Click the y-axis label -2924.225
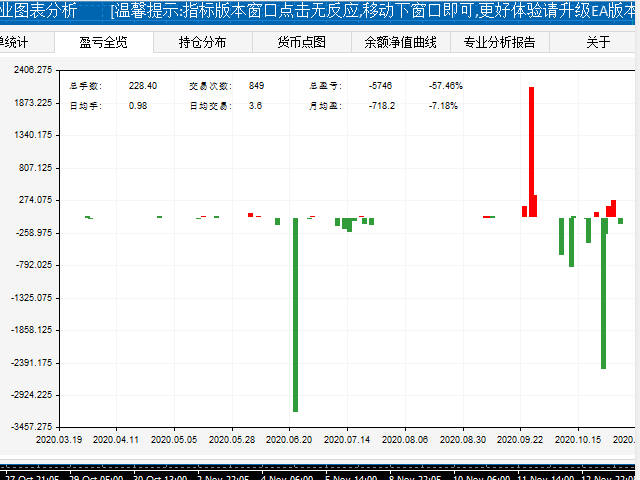 pyautogui.click(x=32, y=395)
